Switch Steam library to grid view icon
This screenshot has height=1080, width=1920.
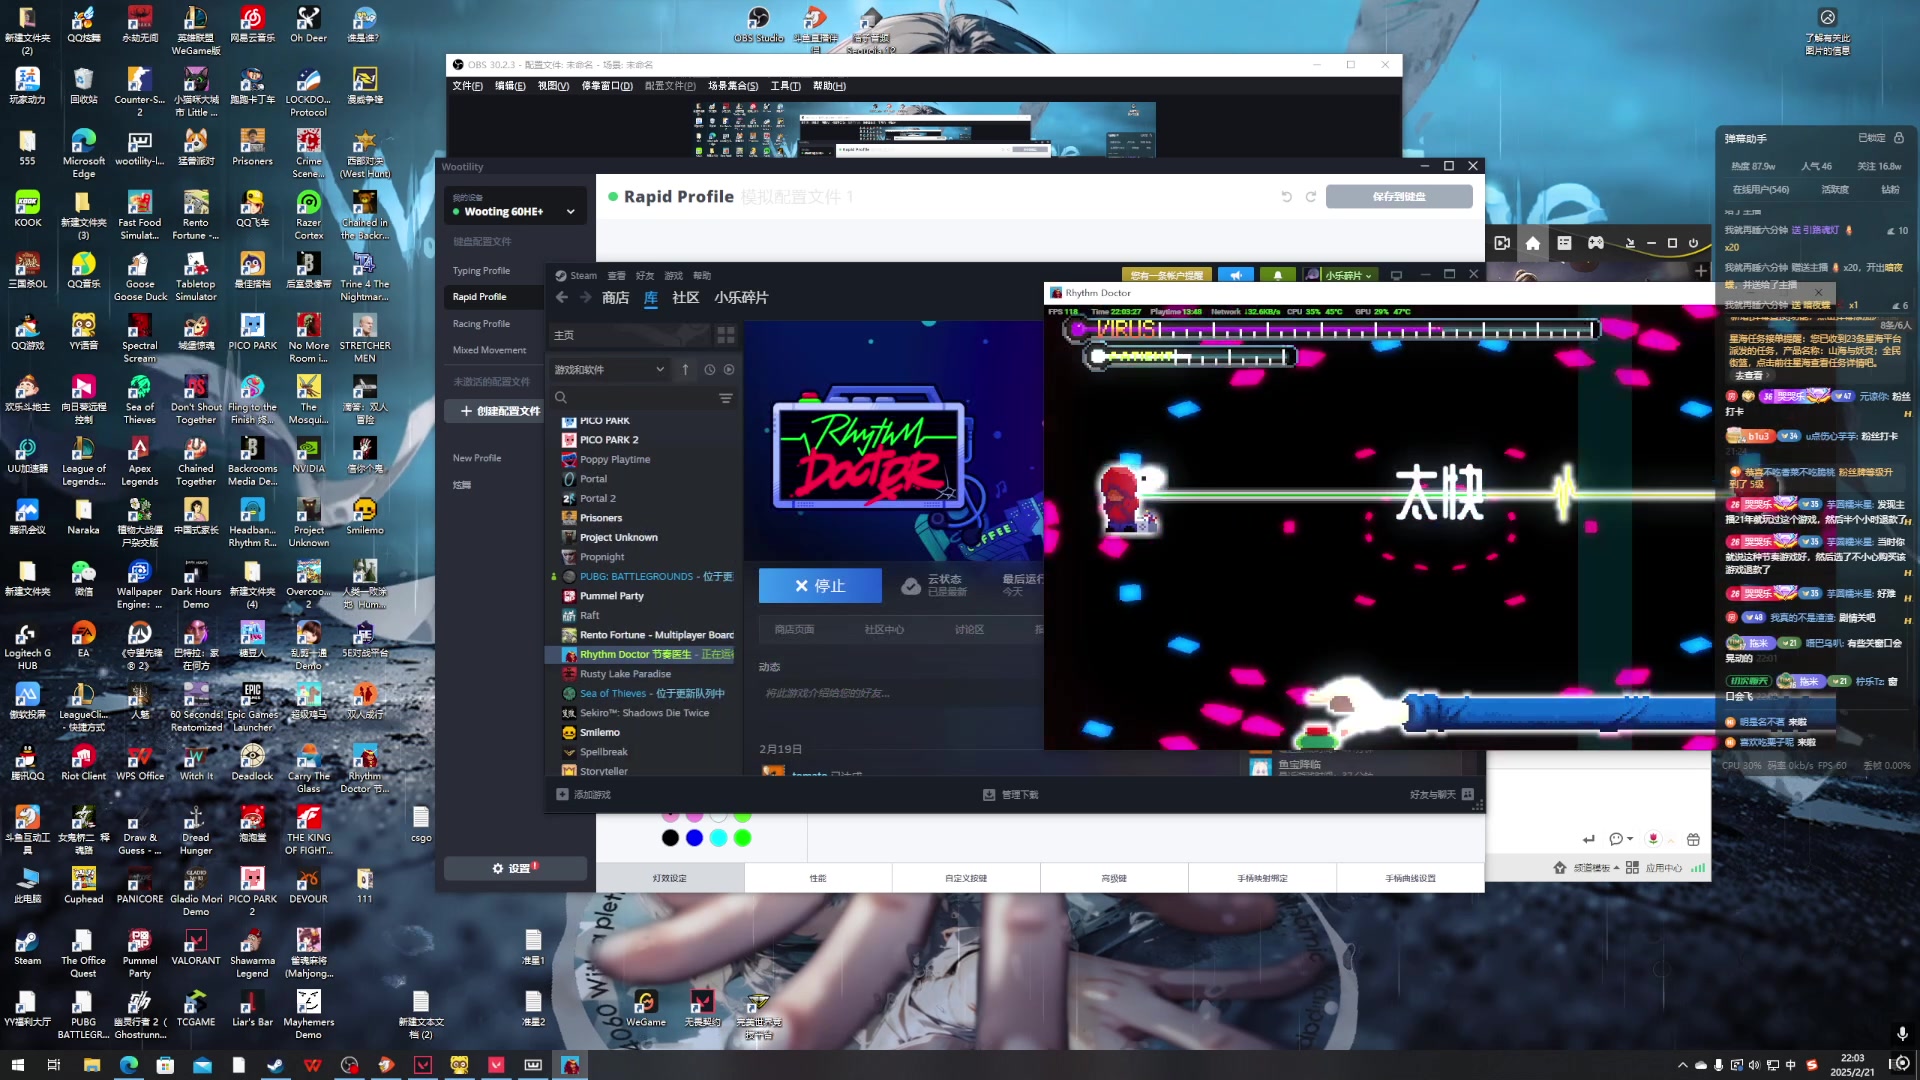(x=726, y=335)
